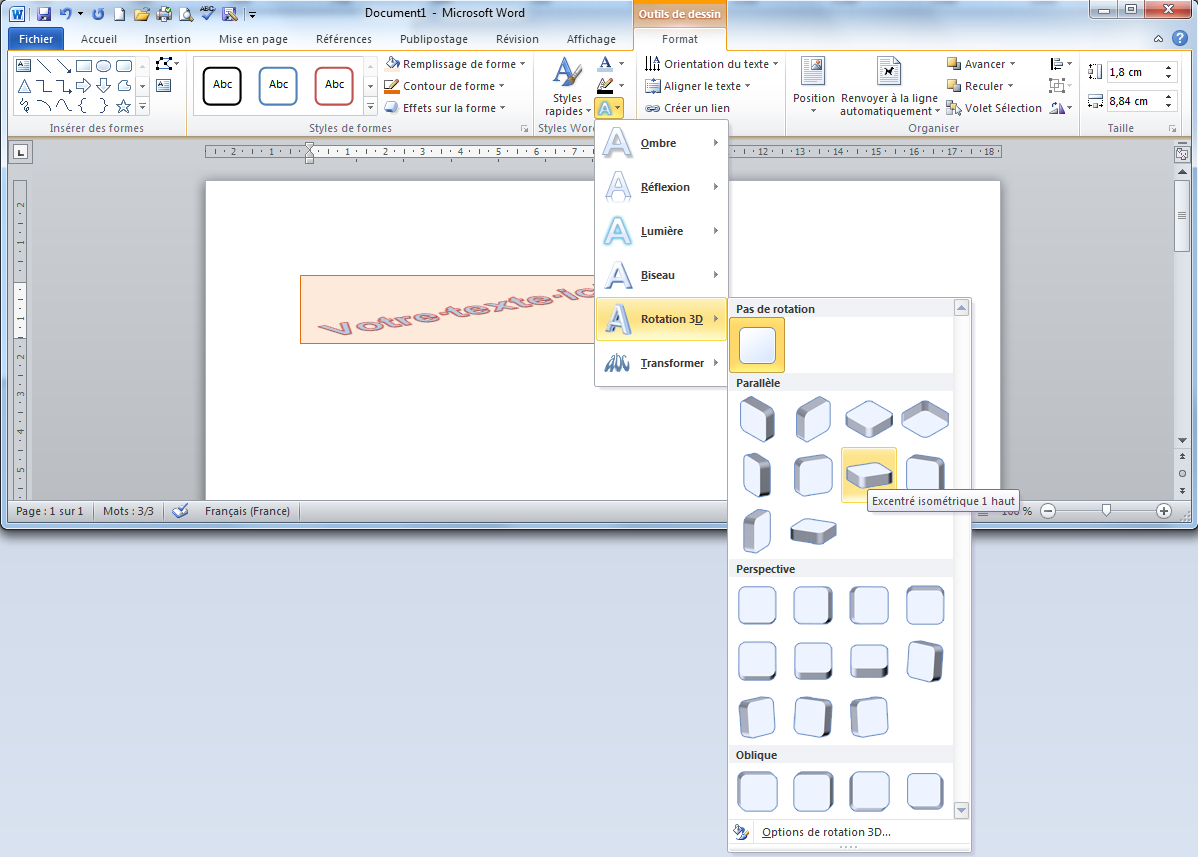Select the down arrow shape in the gallery

coord(104,86)
